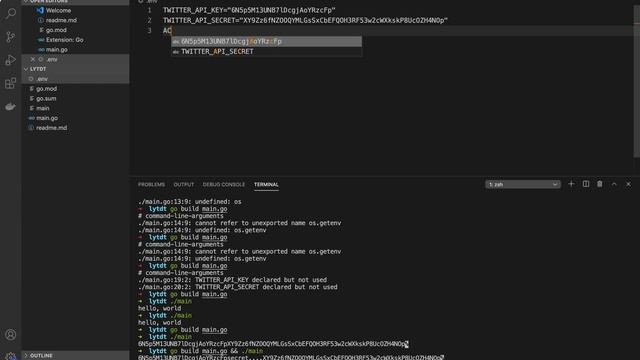The width and height of the screenshot is (640, 360).
Task: Click line 1 TWITTER_API_KEY in editor
Action: tap(249, 10)
